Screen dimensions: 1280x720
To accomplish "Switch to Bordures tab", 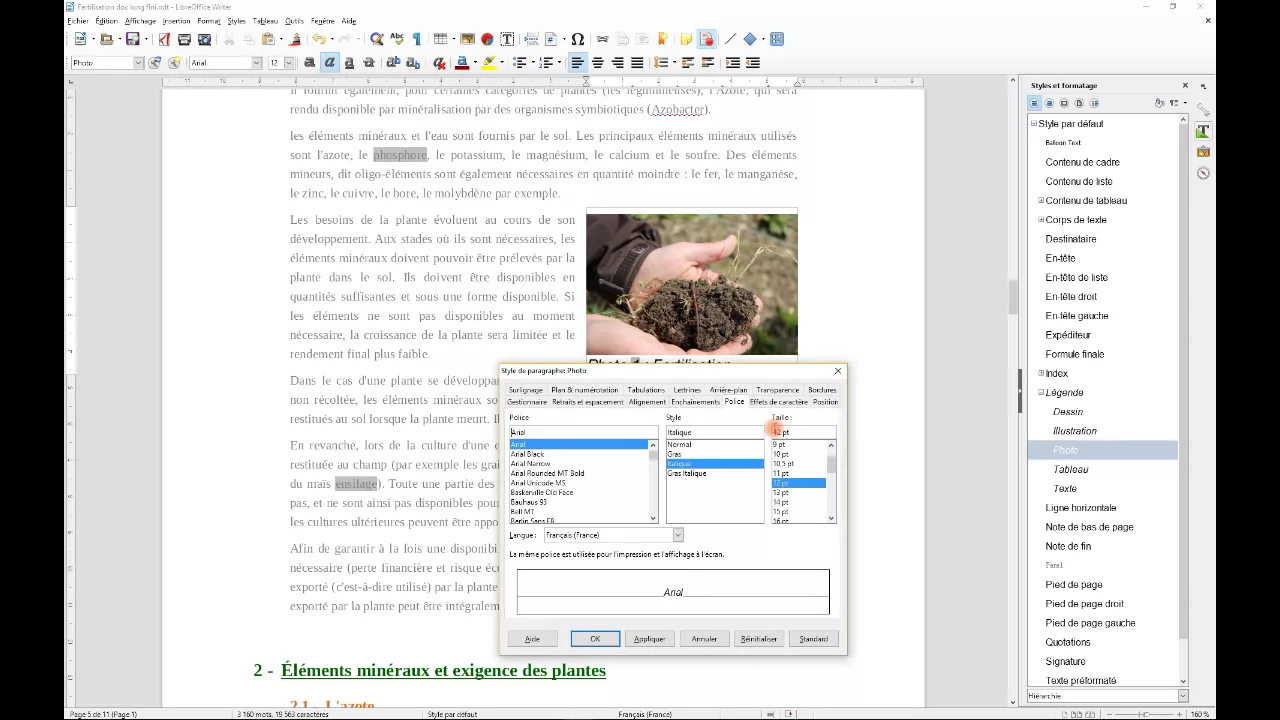I will pos(822,390).
